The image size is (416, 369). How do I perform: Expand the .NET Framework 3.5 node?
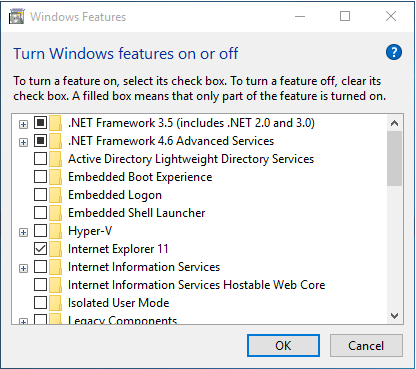tap(23, 124)
